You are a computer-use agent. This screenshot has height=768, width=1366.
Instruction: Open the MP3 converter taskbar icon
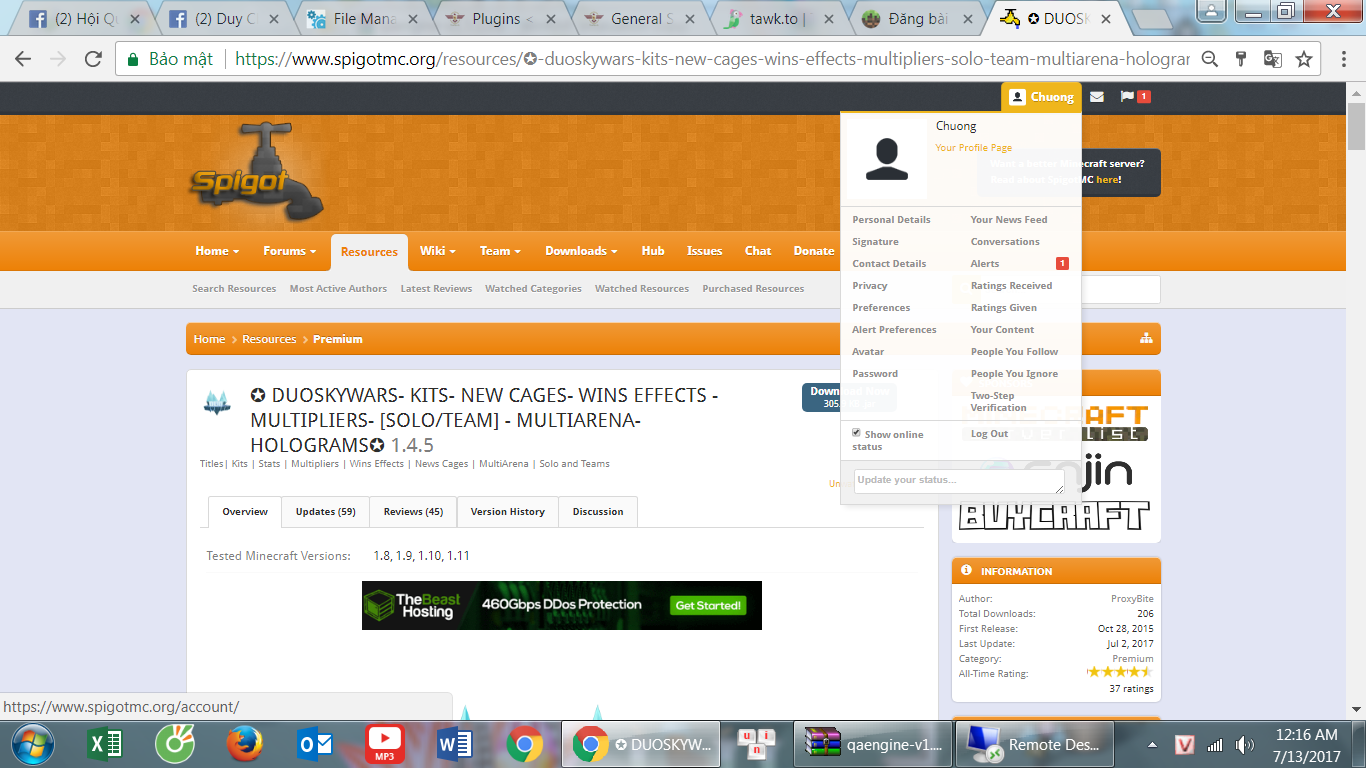384,744
